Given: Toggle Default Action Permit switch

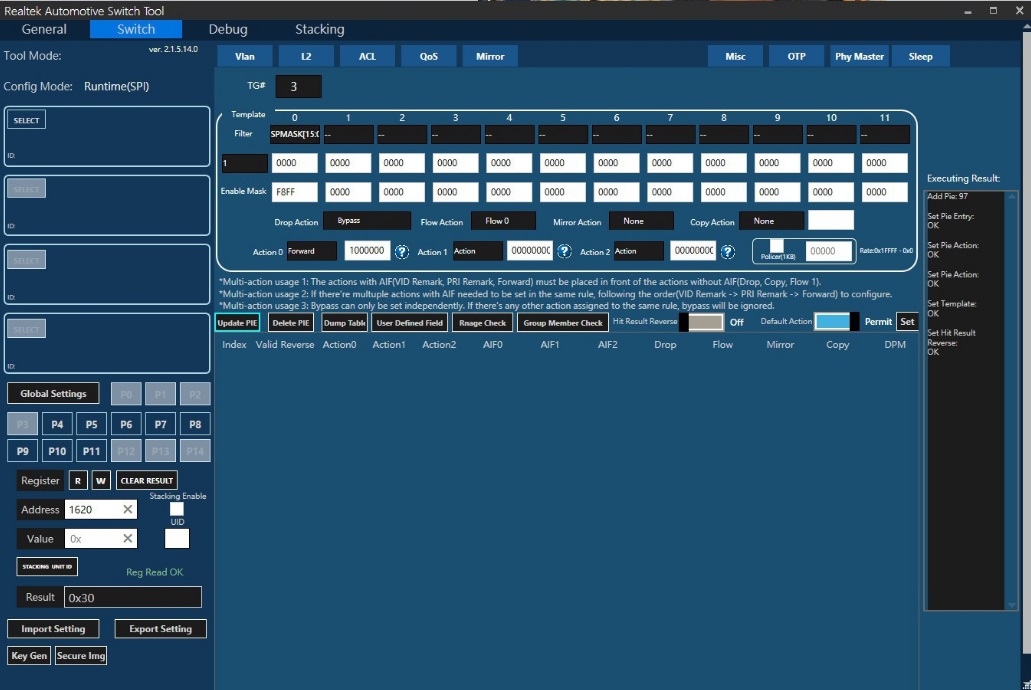Looking at the screenshot, I should (x=836, y=322).
